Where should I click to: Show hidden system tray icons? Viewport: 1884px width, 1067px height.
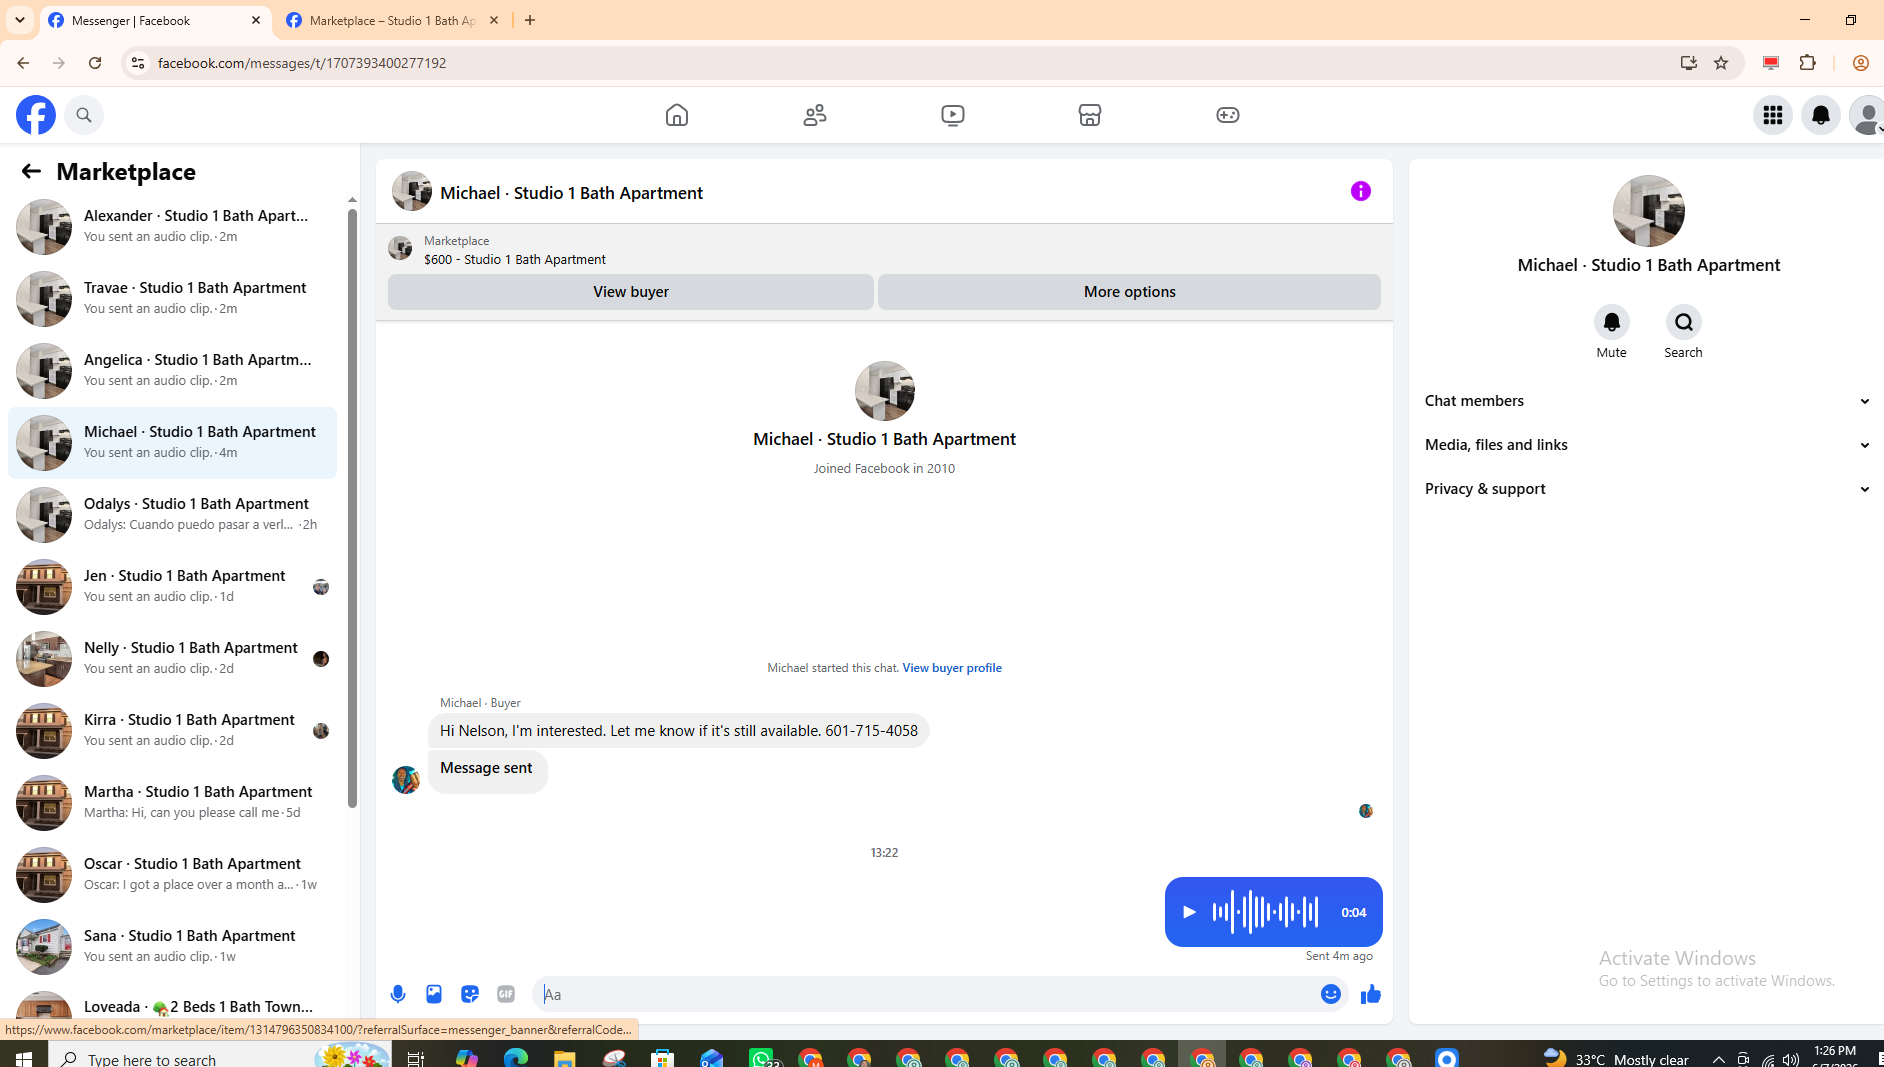tap(1719, 1059)
